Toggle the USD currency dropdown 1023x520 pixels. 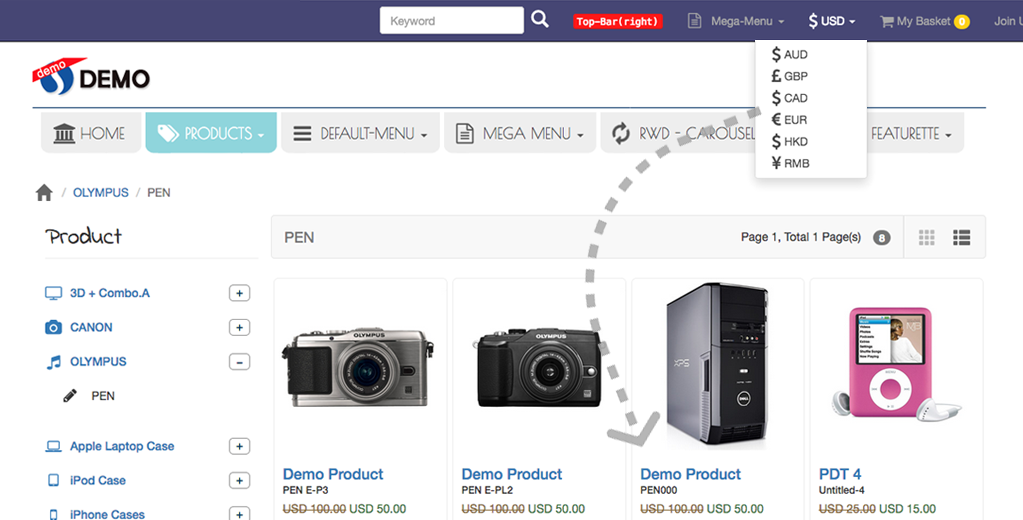[832, 21]
